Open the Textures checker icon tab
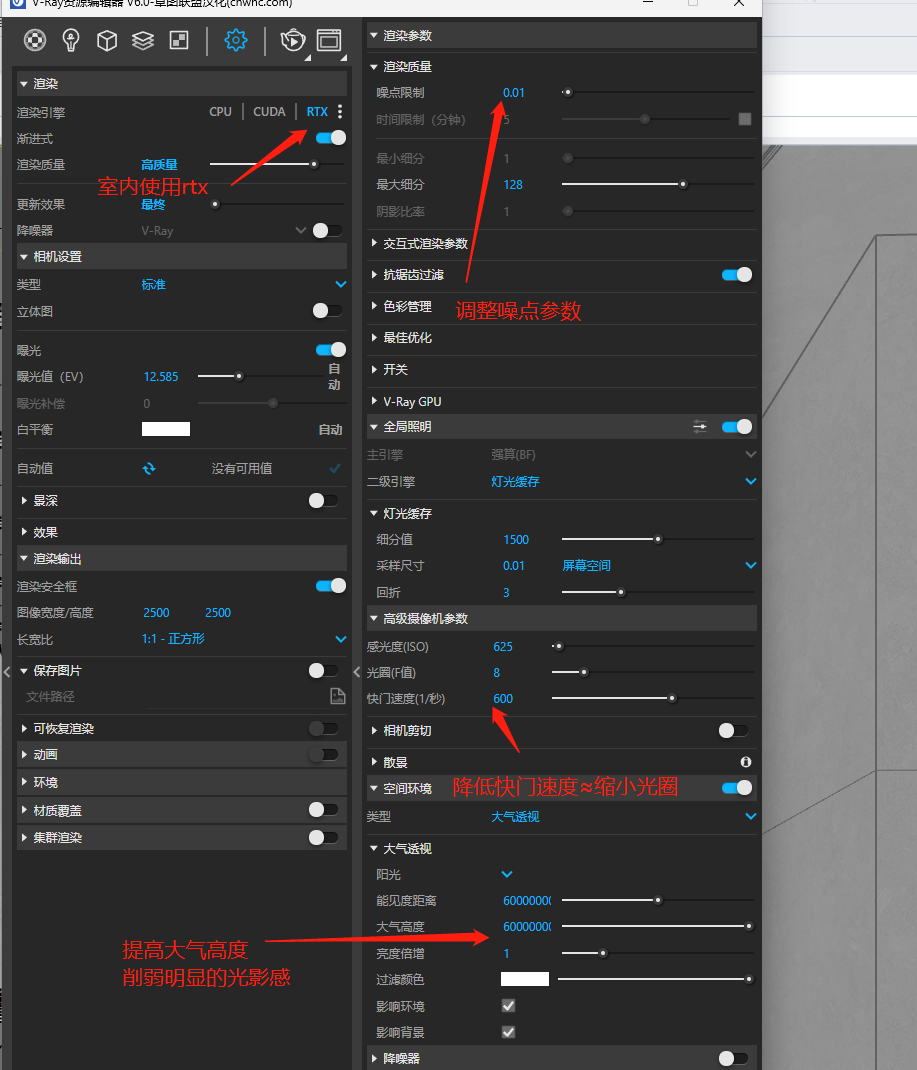Viewport: 917px width, 1070px height. coord(179,40)
